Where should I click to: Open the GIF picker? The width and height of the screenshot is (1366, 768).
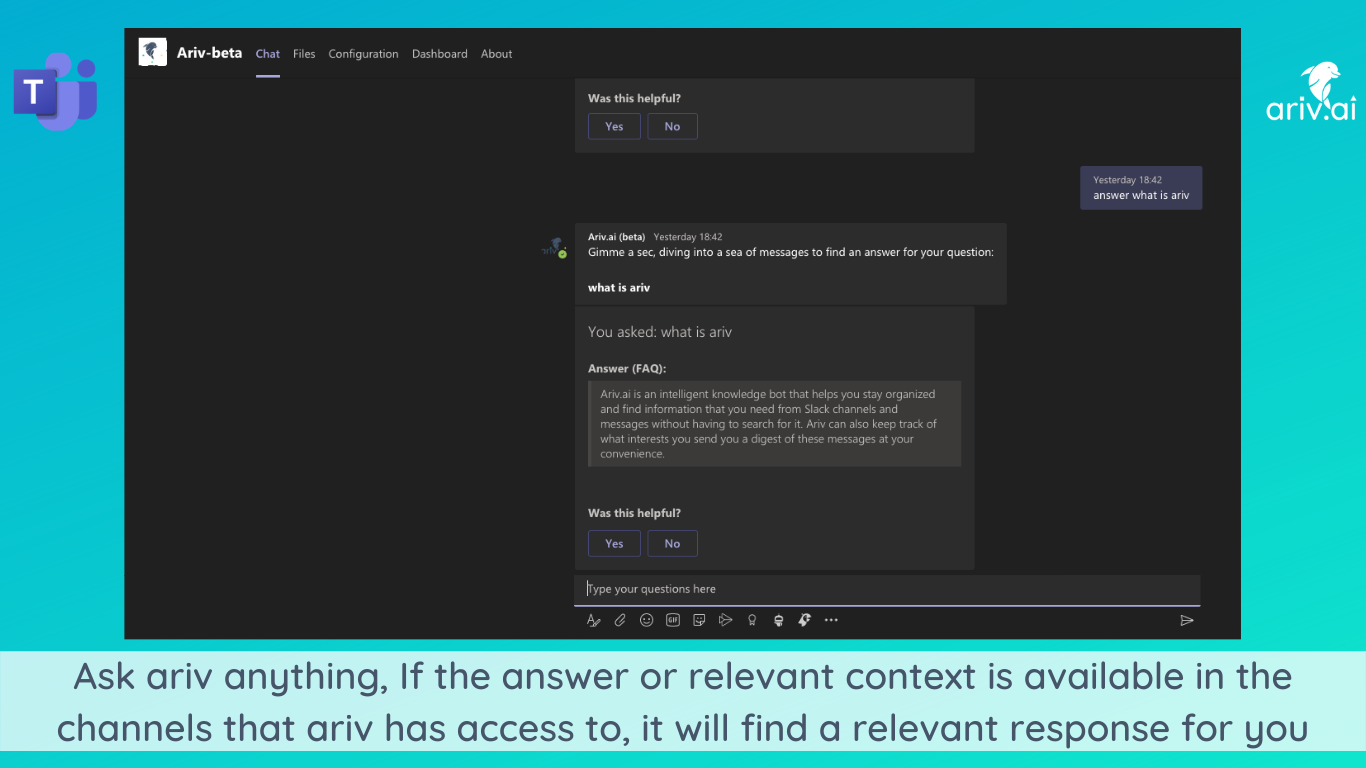pyautogui.click(x=673, y=620)
